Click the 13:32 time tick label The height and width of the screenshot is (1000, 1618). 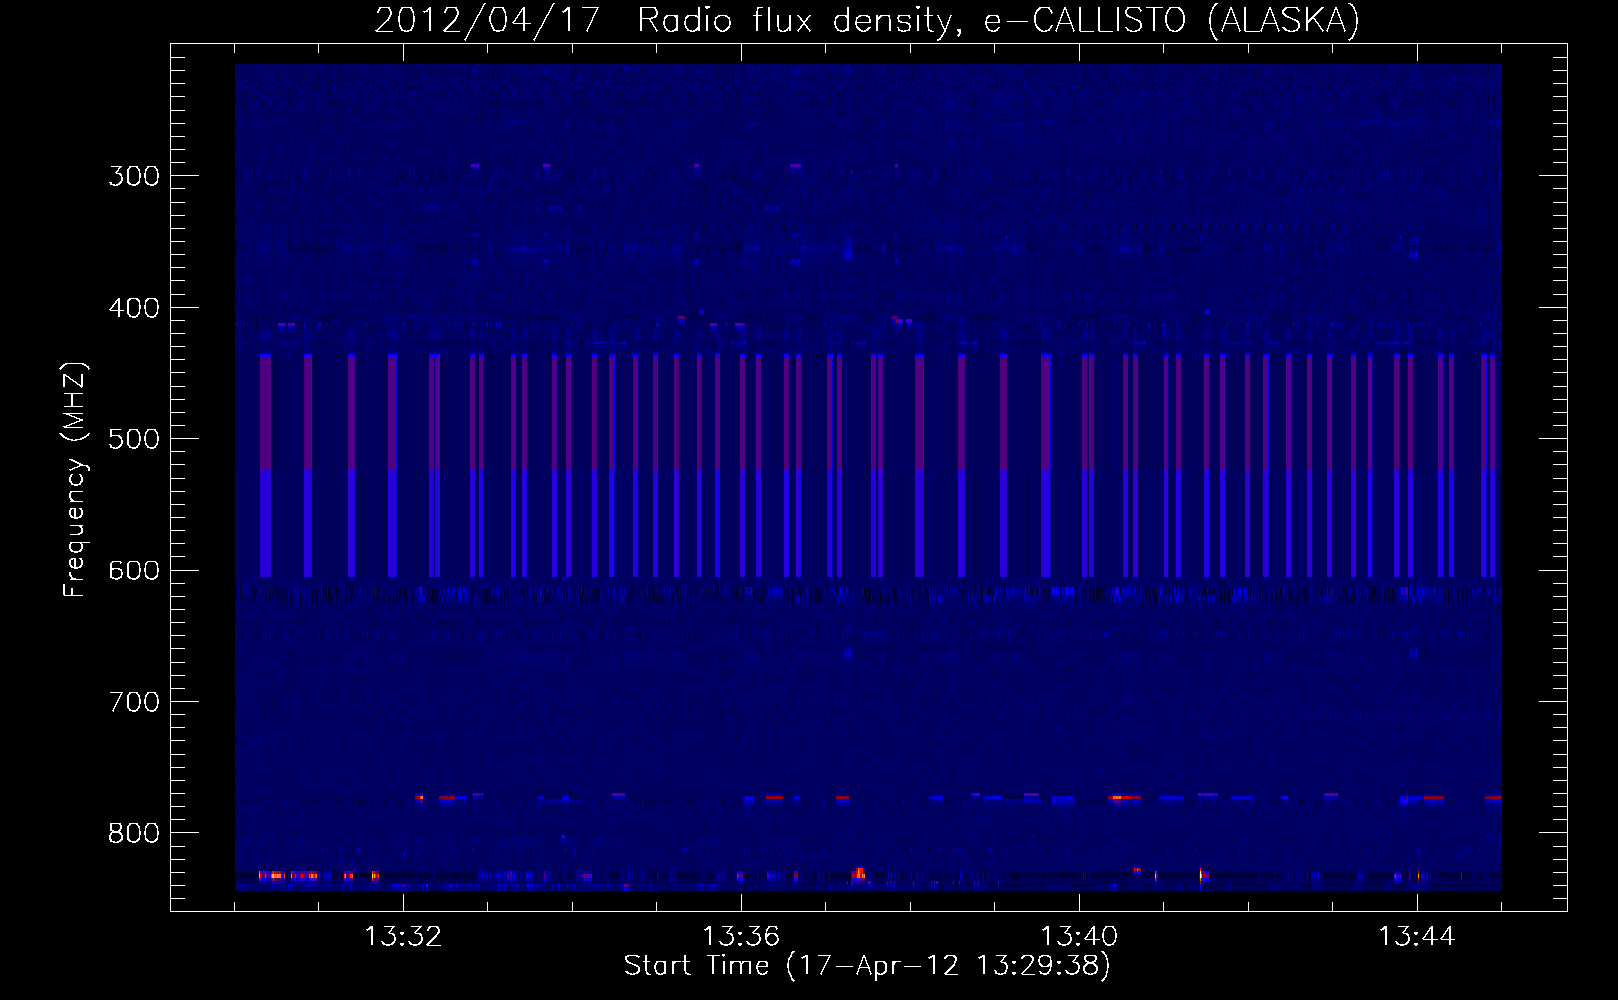point(403,936)
